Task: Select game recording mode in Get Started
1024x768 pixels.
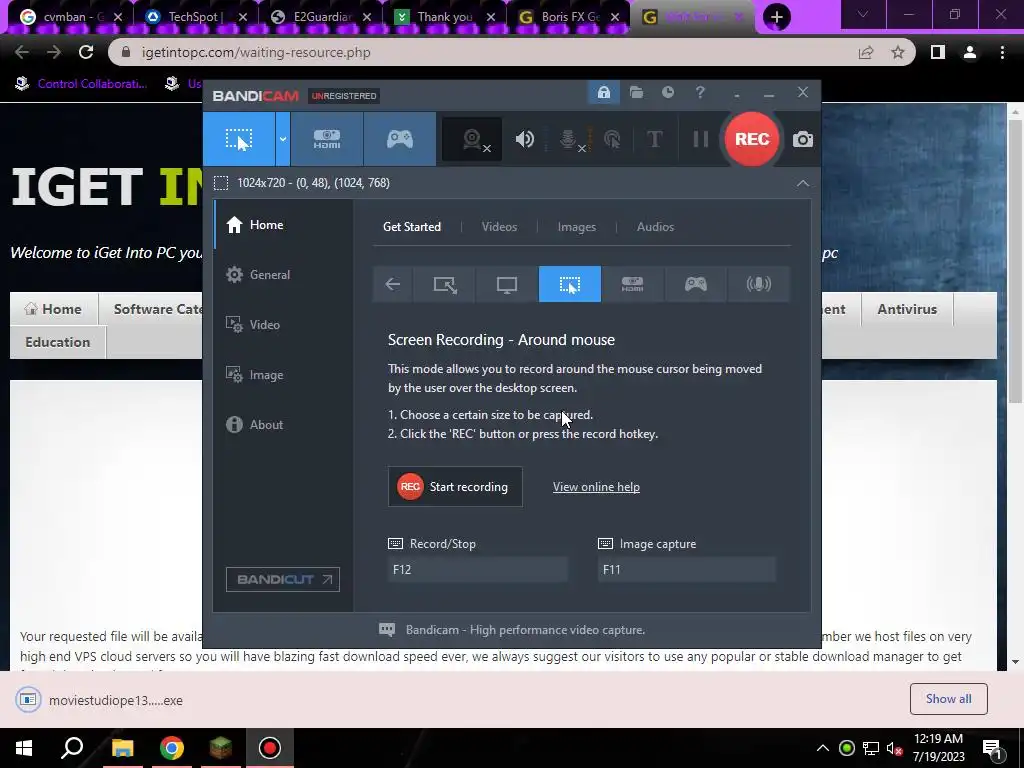Action: (696, 284)
